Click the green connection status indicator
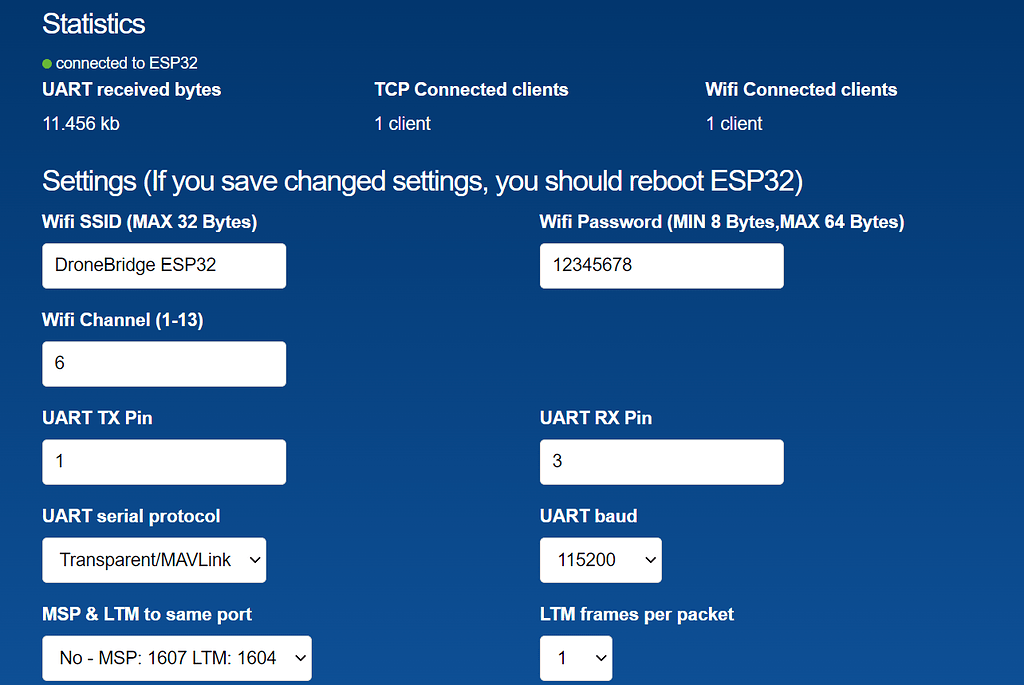Screen dimensions: 1024x685 [46, 62]
